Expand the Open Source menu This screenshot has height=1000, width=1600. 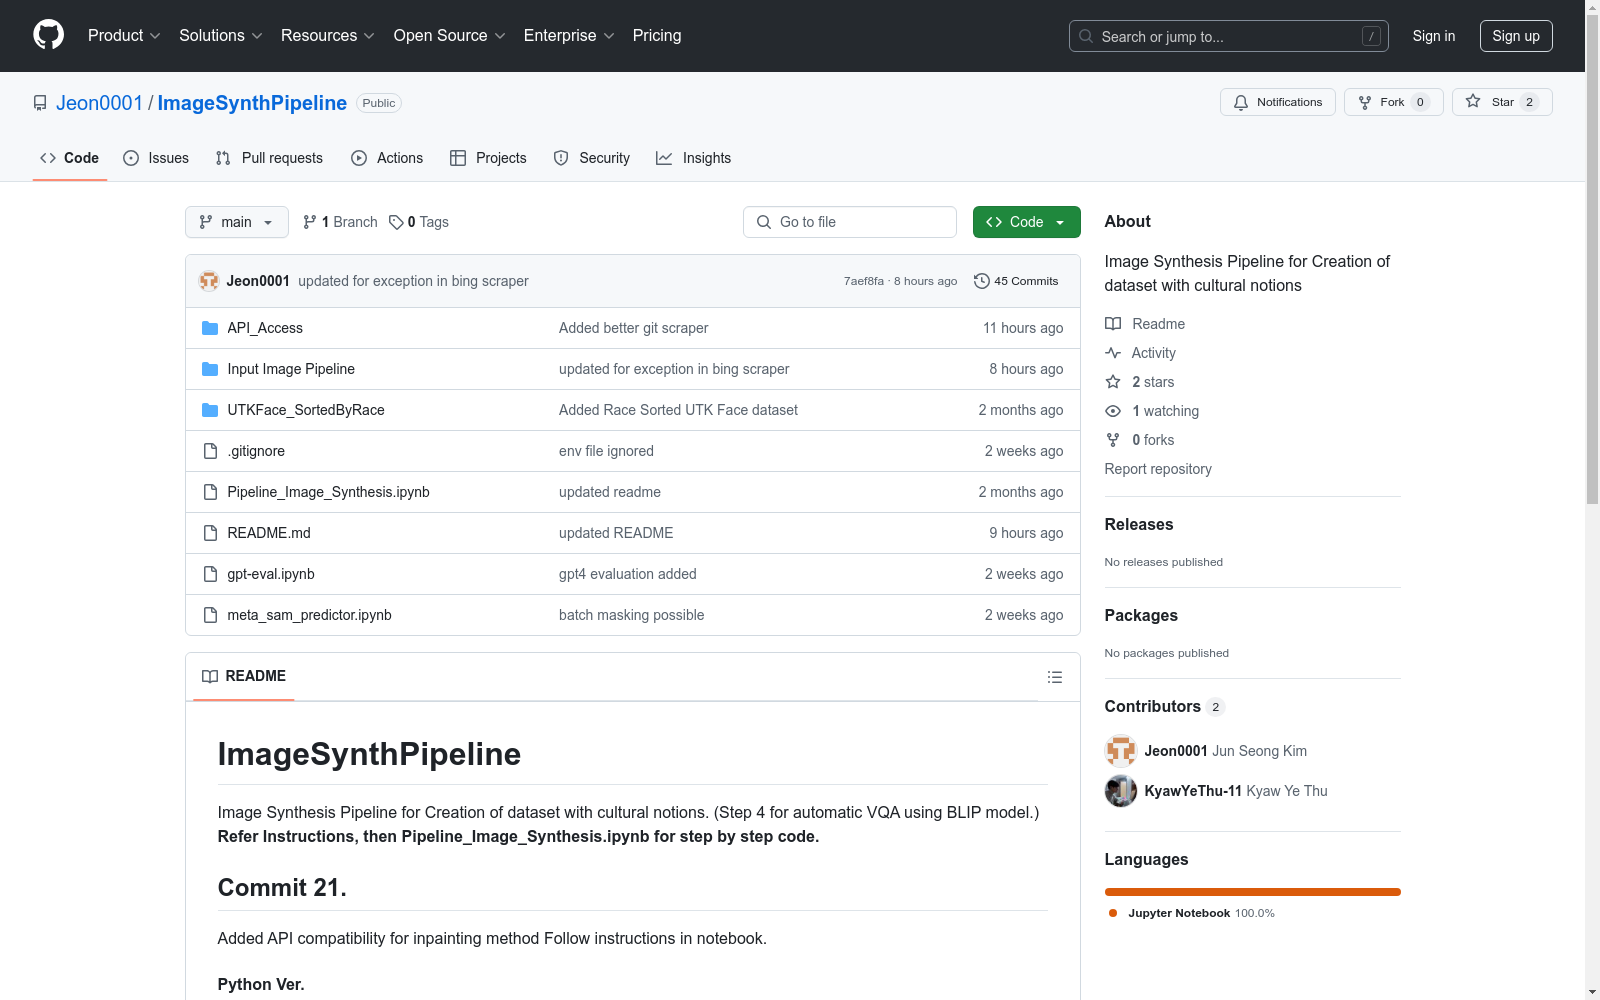[x=450, y=36]
